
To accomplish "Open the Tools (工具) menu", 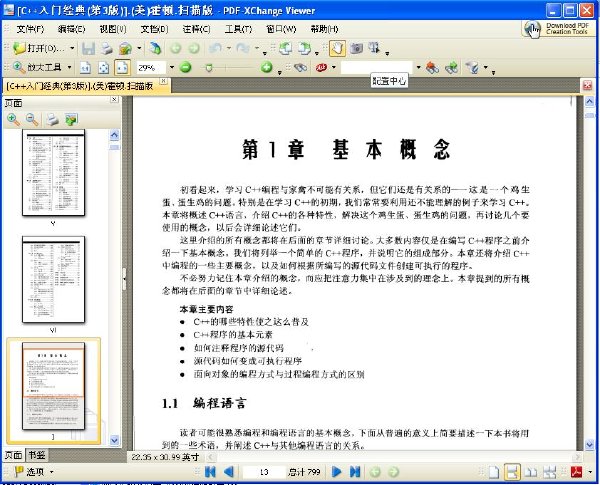I will (238, 29).
